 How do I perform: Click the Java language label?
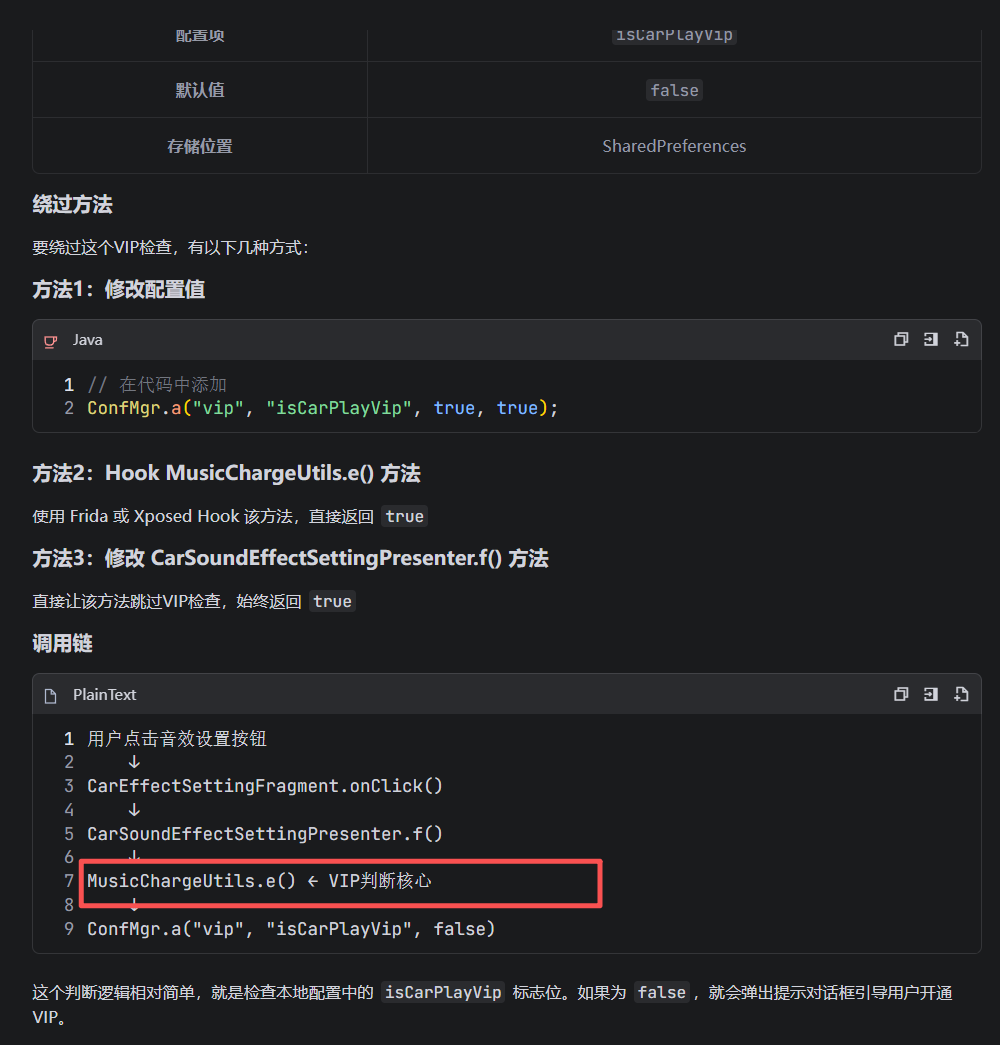(87, 340)
